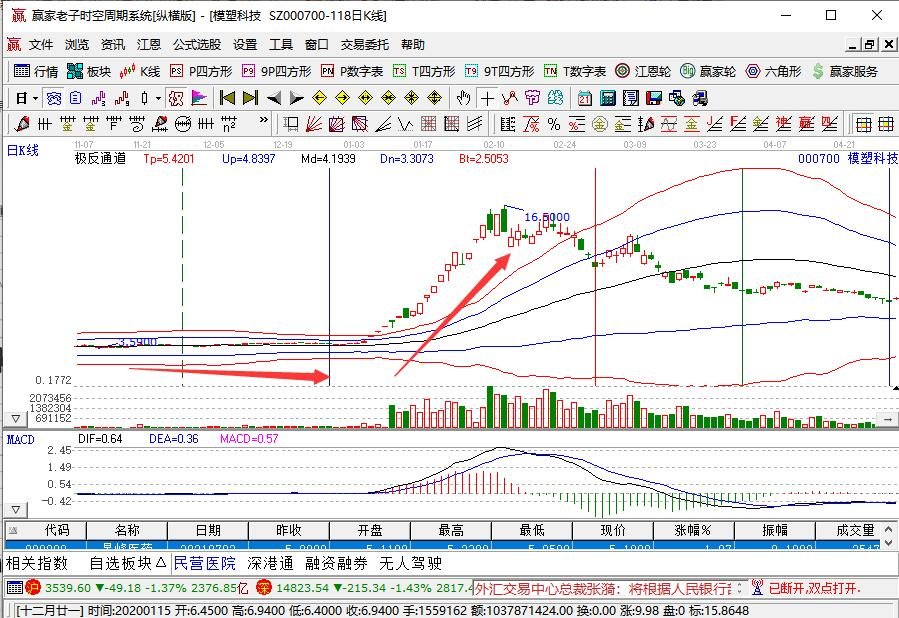The height and width of the screenshot is (618, 899).
Task: Collapse the volume panel with its triangle
Action: (16, 419)
